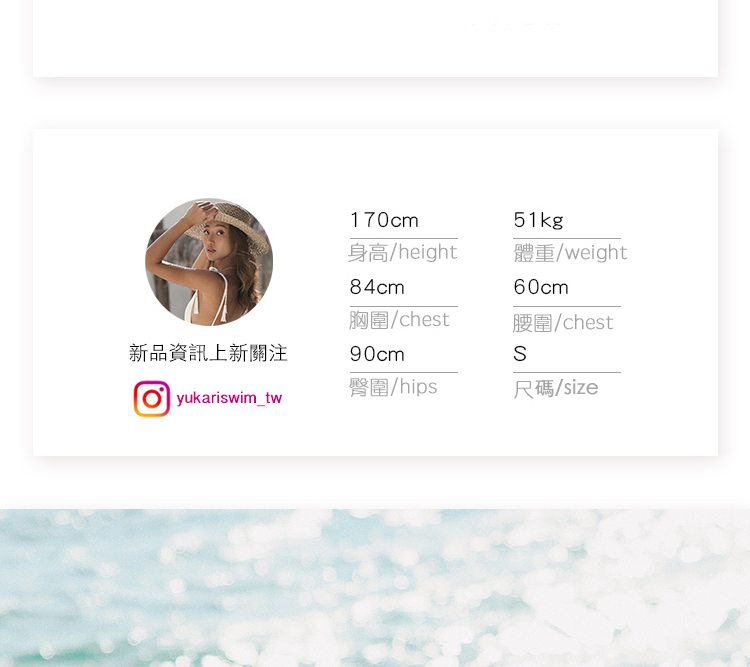Click the 51kg weight value

pos(538,220)
